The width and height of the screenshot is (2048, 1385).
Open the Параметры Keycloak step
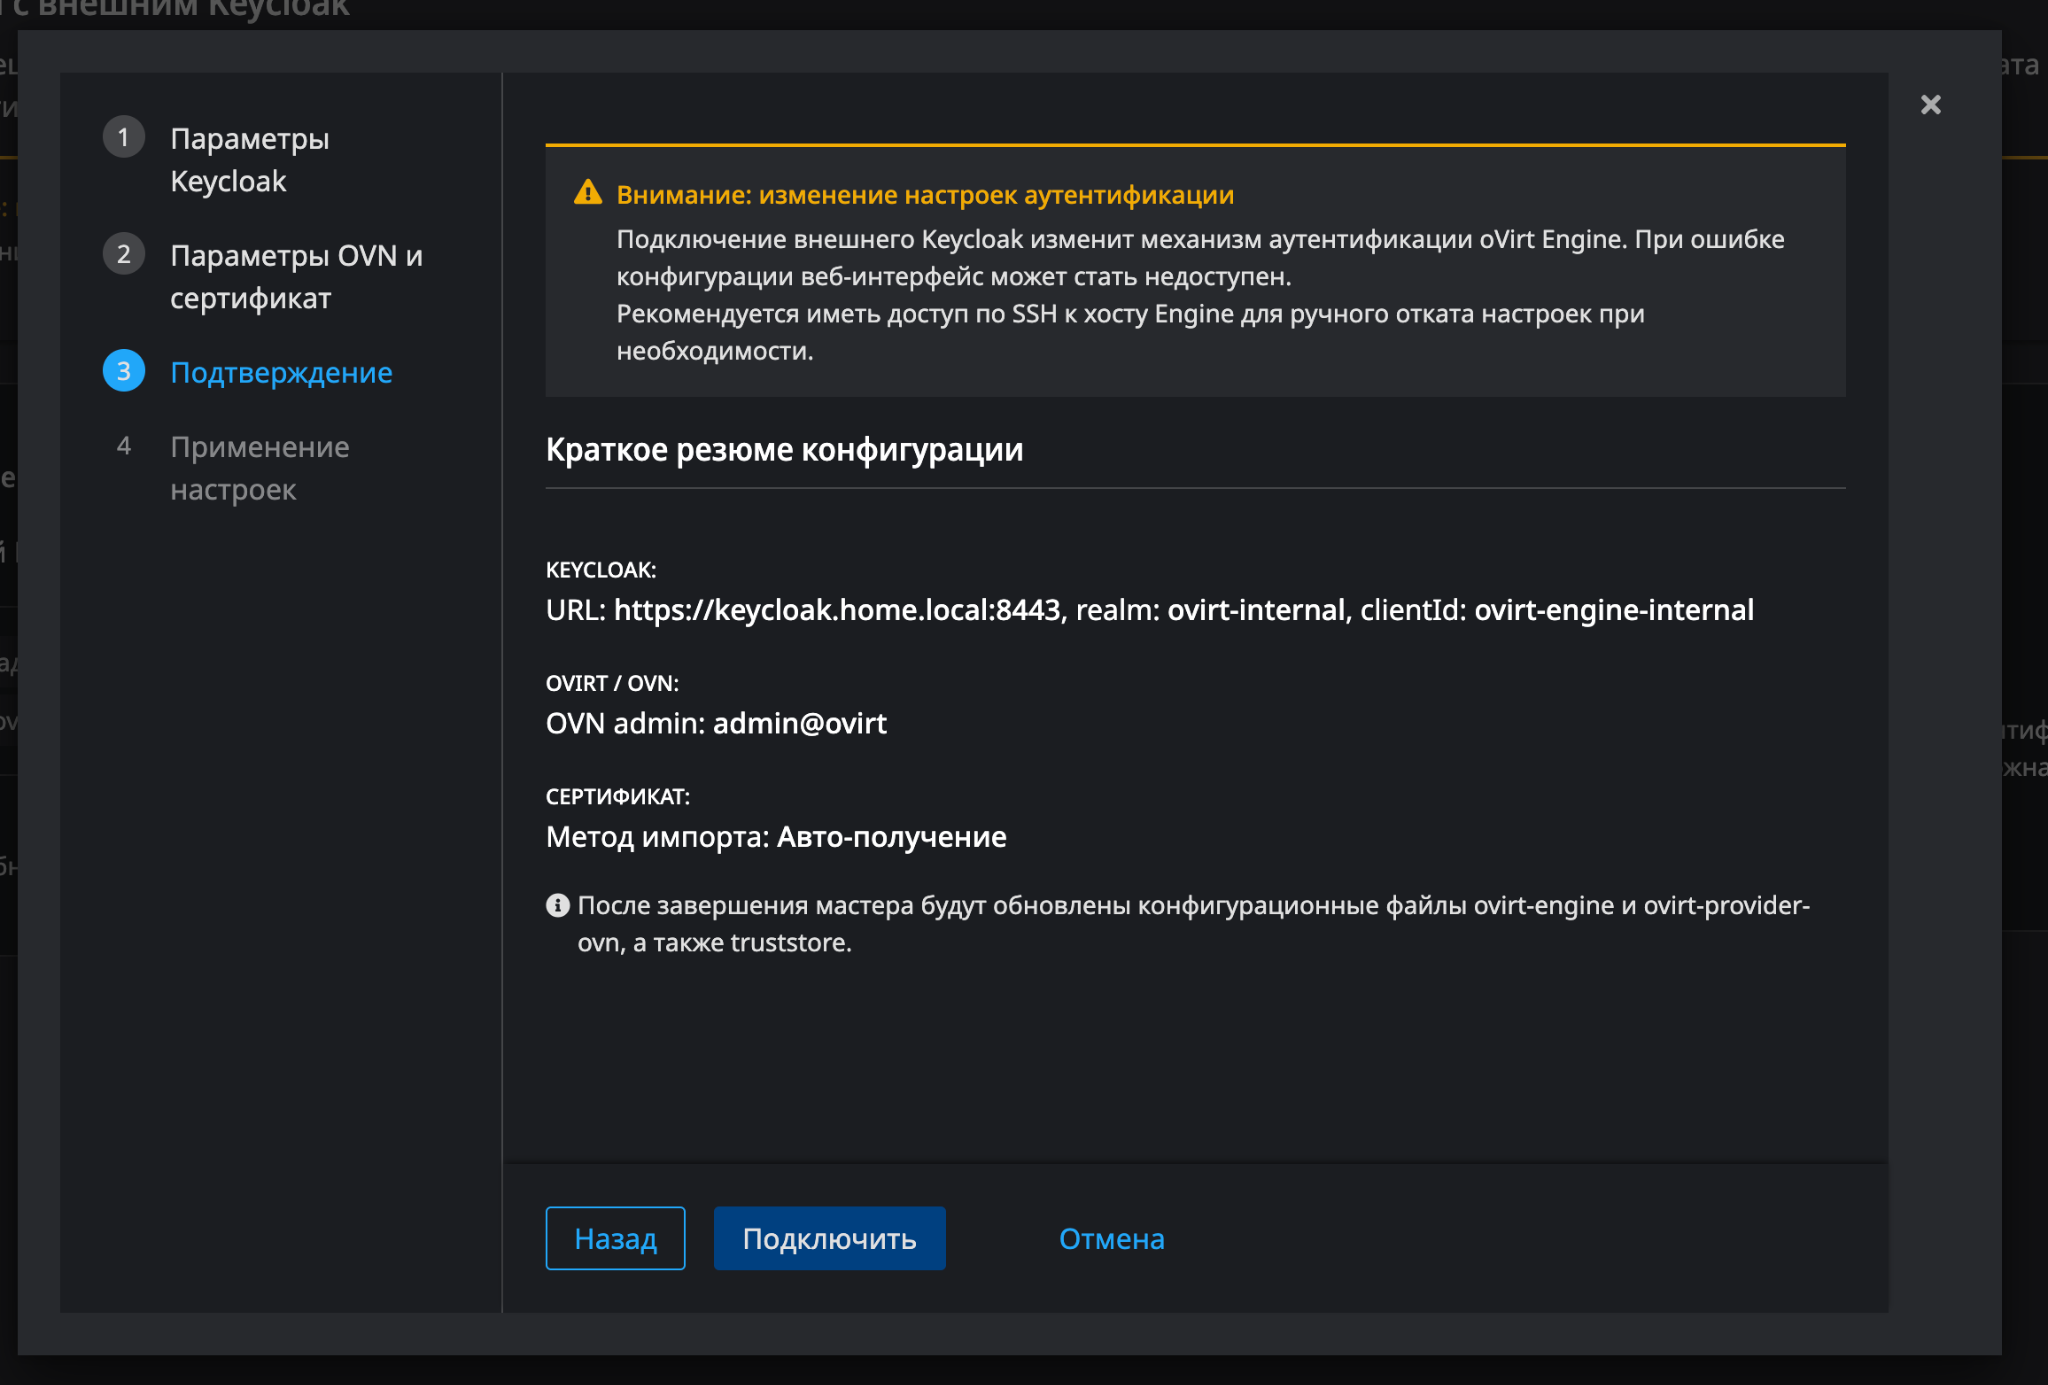(249, 160)
